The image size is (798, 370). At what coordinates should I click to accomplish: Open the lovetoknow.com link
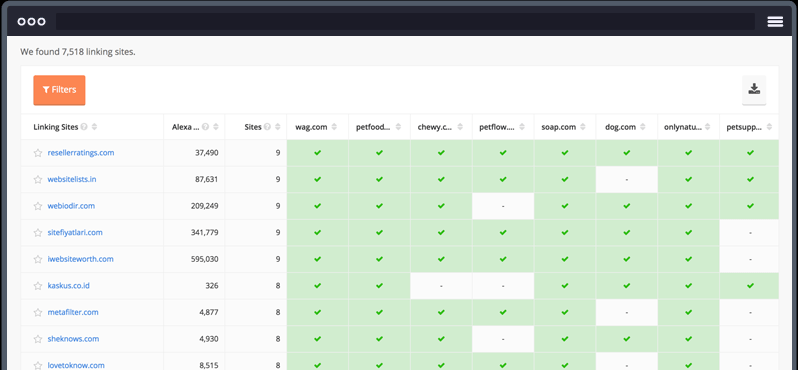tap(76, 365)
